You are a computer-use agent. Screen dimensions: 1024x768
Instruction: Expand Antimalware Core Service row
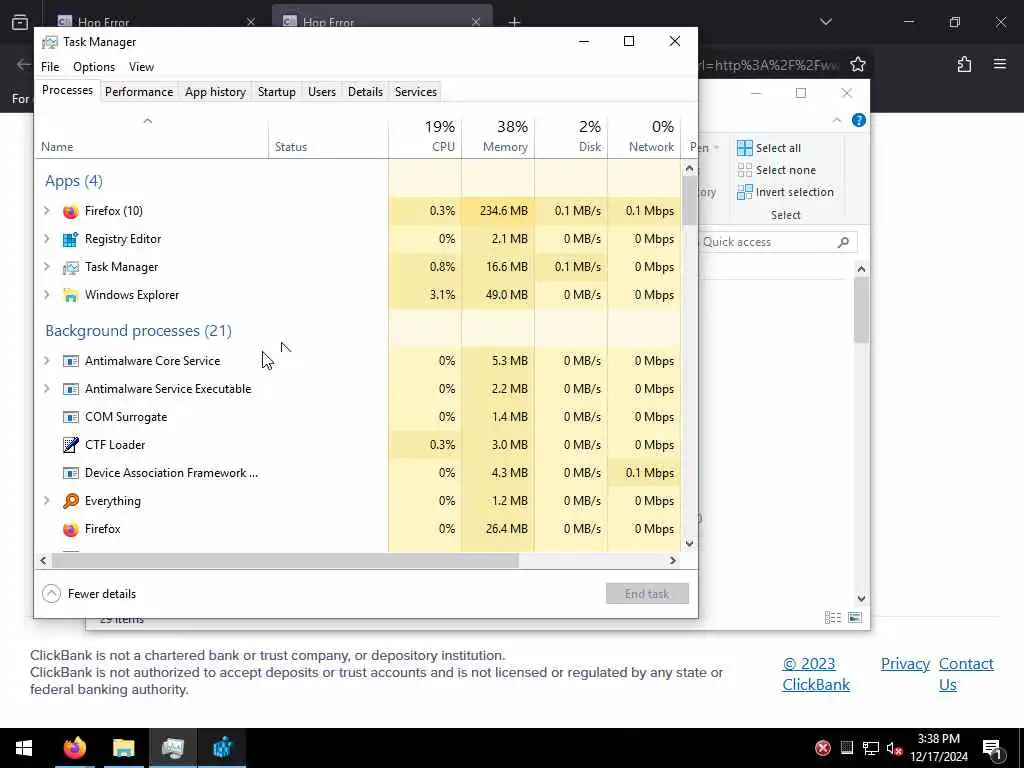tap(47, 360)
